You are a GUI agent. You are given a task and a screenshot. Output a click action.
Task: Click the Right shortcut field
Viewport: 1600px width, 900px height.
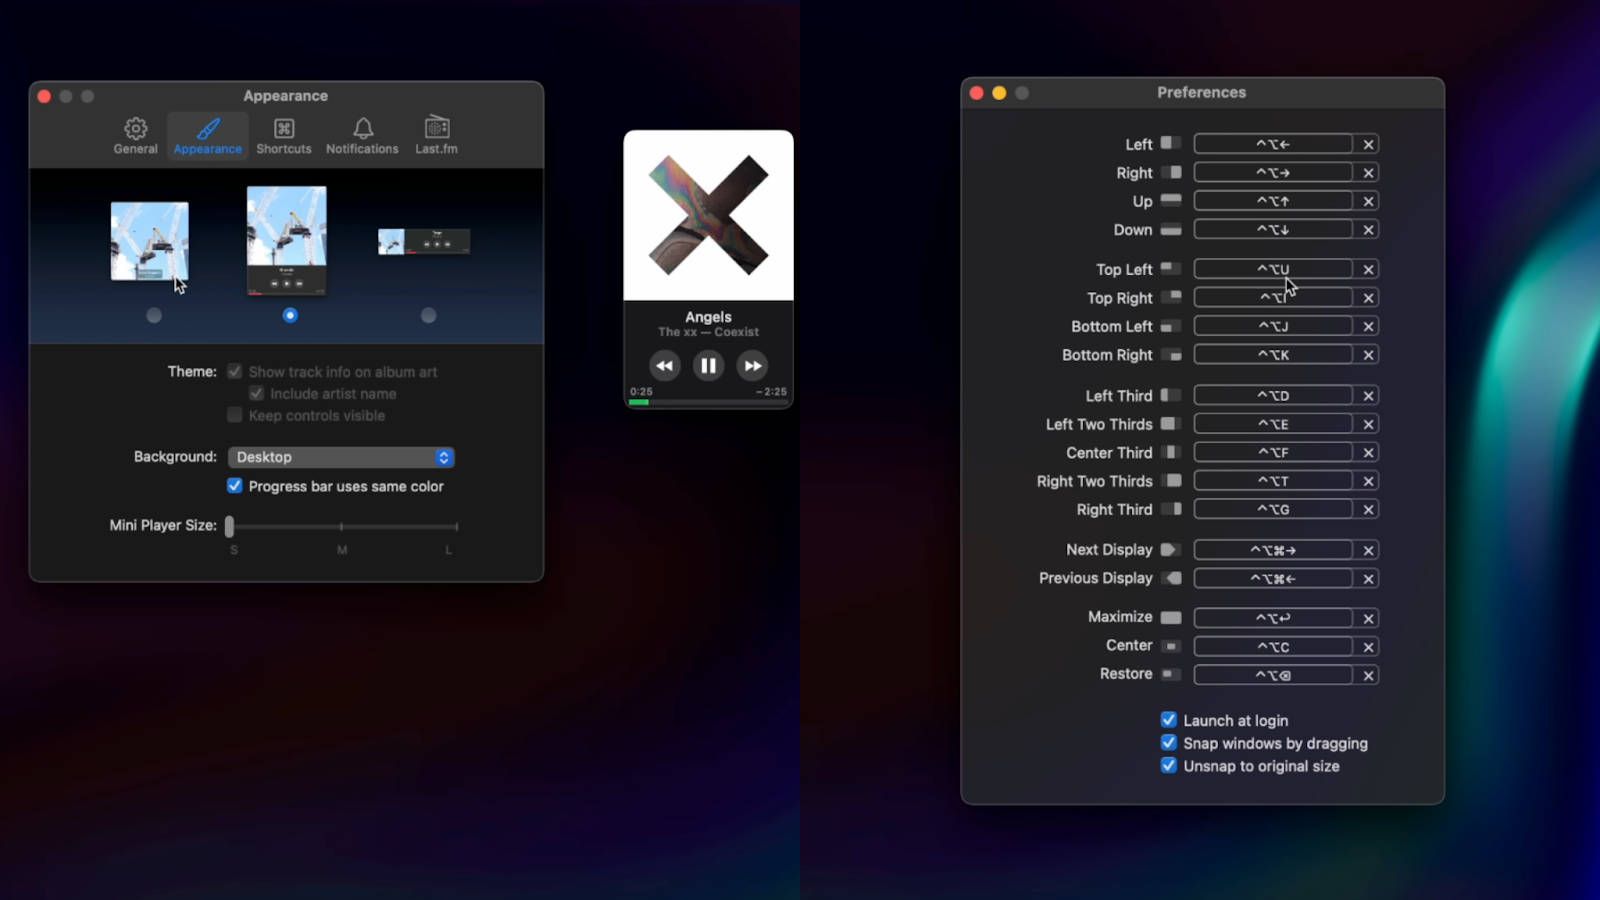pyautogui.click(x=1273, y=173)
